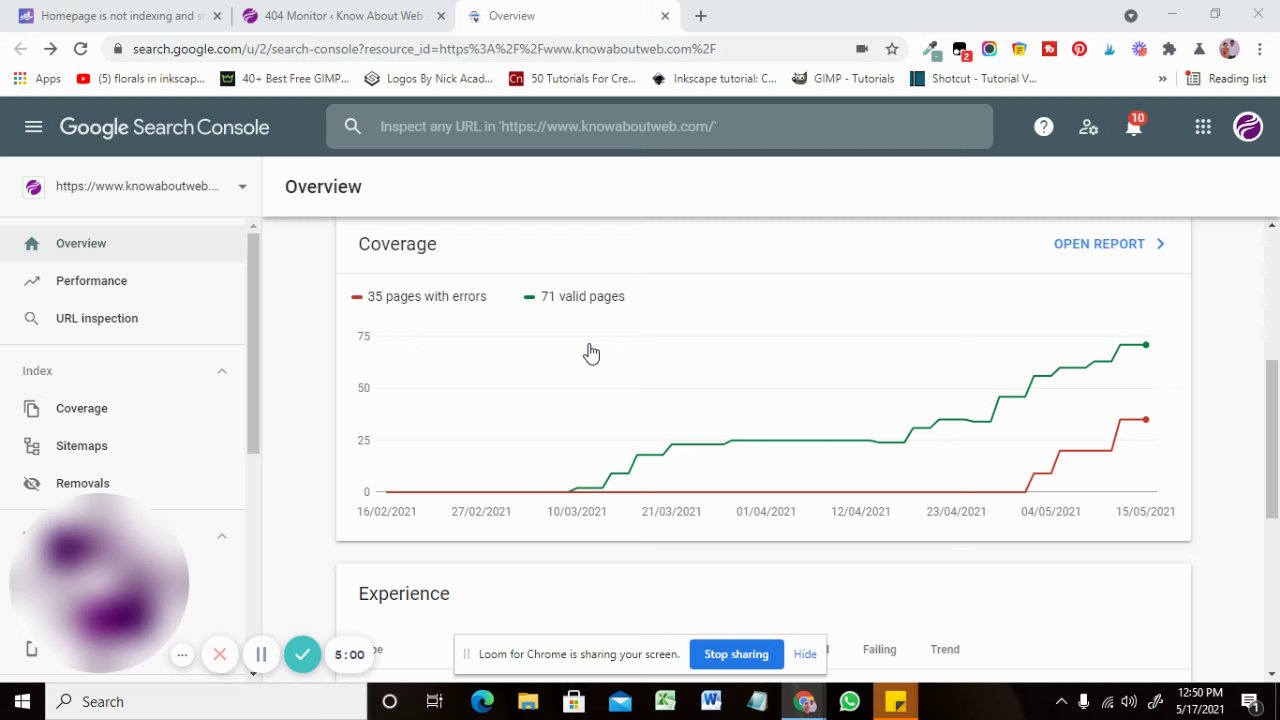This screenshot has width=1280, height=720.
Task: Open the account avatar in Search Console header
Action: [x=1248, y=127]
